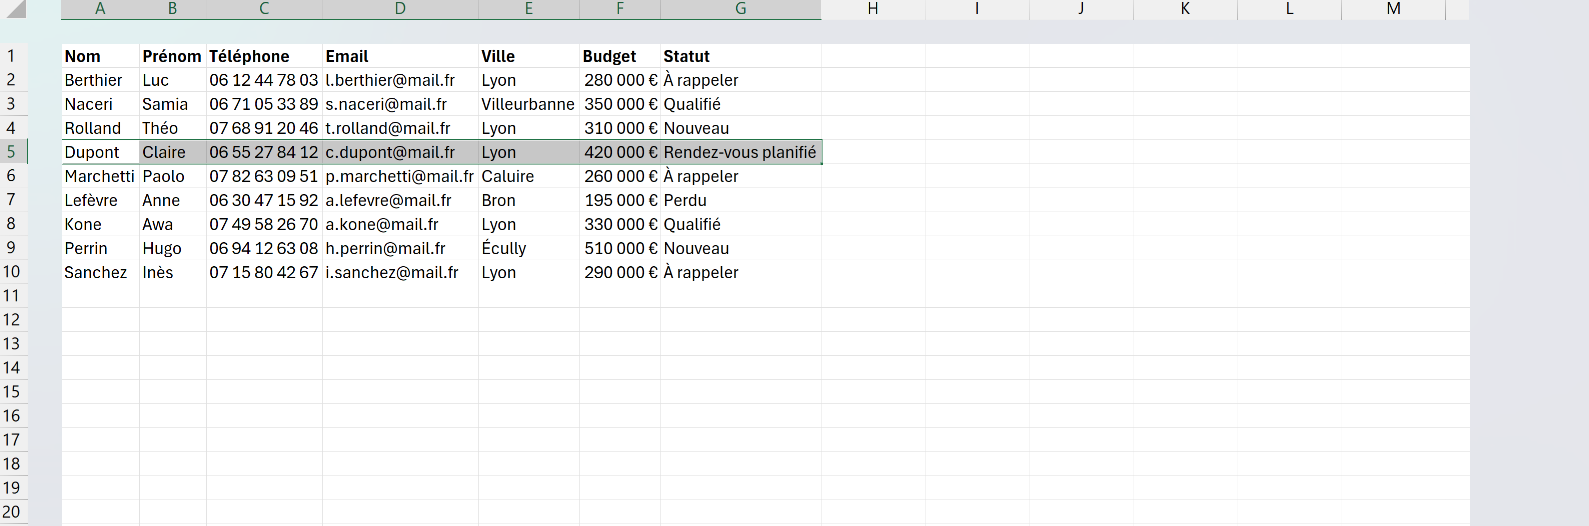Select row 5 header
Image resolution: width=1589 pixels, height=526 pixels.
[13, 152]
